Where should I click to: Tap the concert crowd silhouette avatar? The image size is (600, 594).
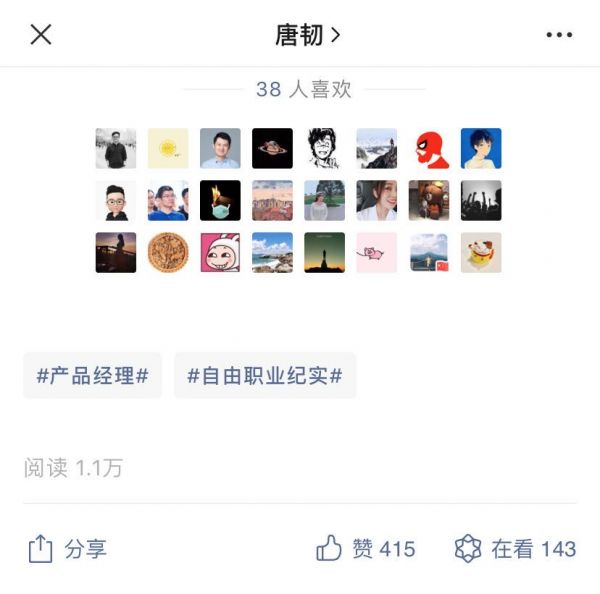click(481, 201)
